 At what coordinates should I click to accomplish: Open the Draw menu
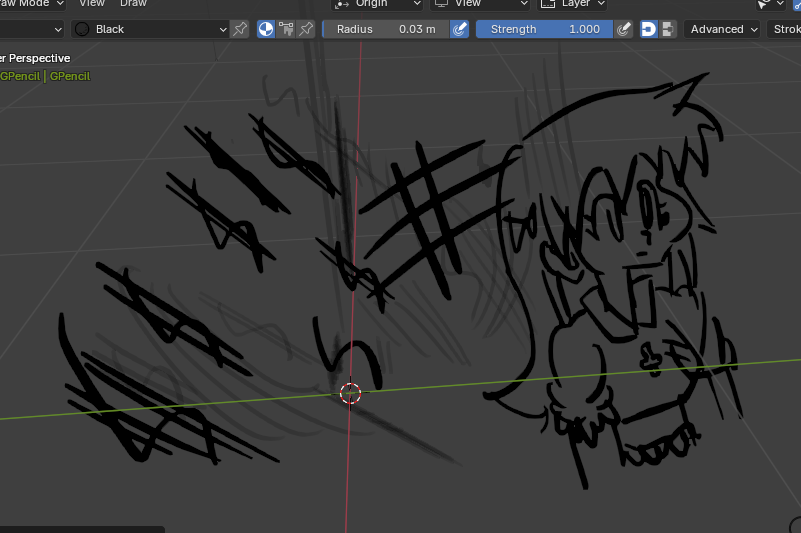point(133,4)
